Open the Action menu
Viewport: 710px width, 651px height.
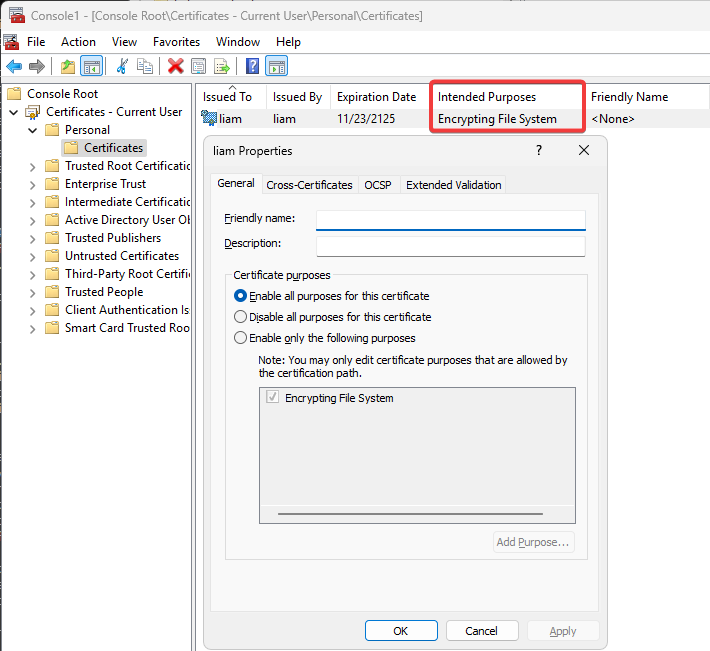click(78, 42)
